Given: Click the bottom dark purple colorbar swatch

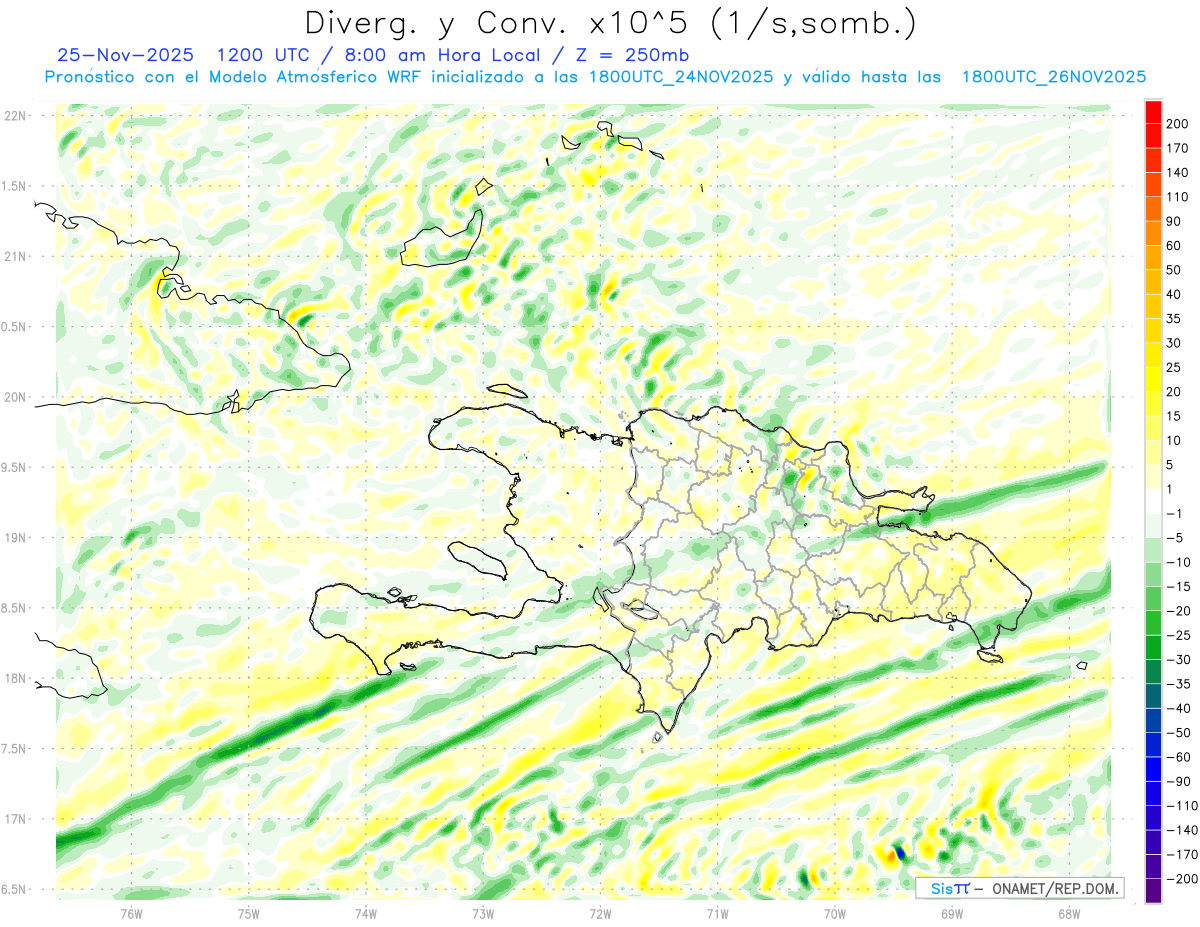Looking at the screenshot, I should (x=1153, y=891).
